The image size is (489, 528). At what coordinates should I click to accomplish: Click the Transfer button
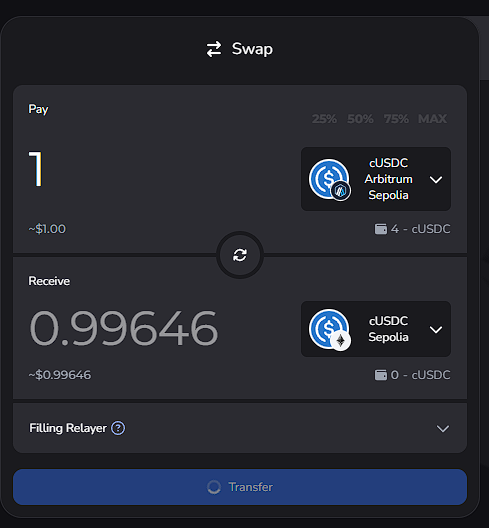coord(240,487)
